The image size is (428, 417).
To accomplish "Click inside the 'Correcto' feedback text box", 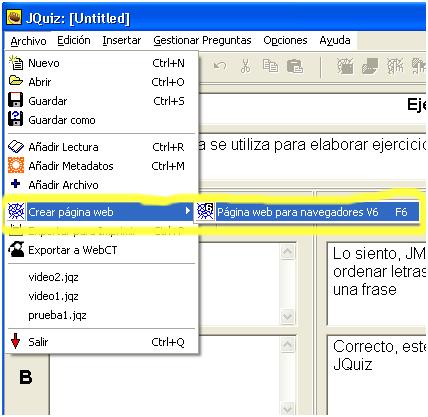I will [x=377, y=375].
